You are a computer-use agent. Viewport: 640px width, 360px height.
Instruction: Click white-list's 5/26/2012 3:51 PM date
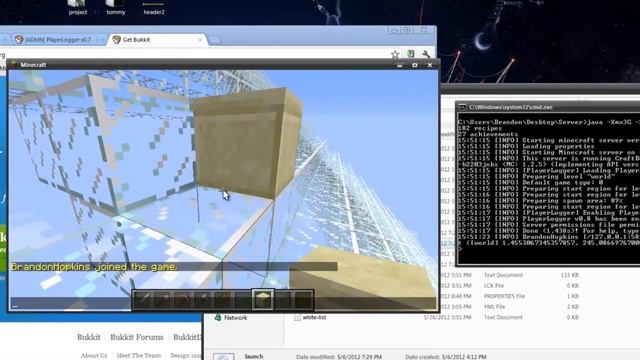tap(447, 317)
